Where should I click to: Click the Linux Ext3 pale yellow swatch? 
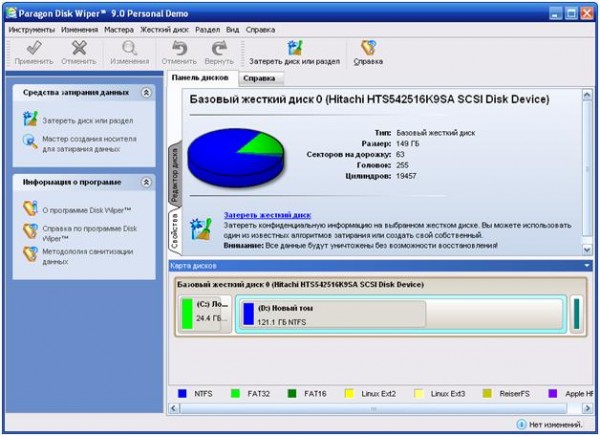(419, 394)
